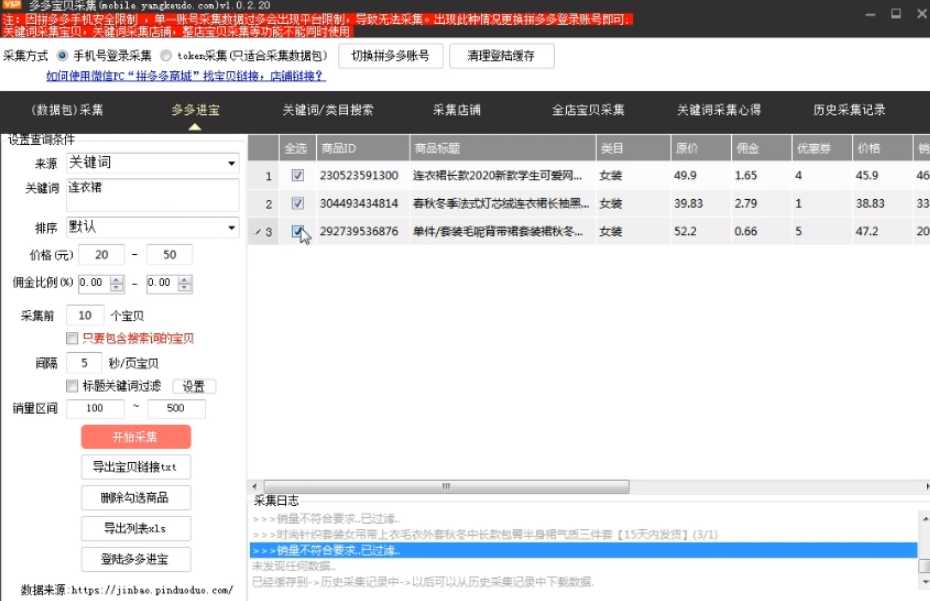Click the 类目 column header
Screen dimensions: 930x601
point(633,148)
